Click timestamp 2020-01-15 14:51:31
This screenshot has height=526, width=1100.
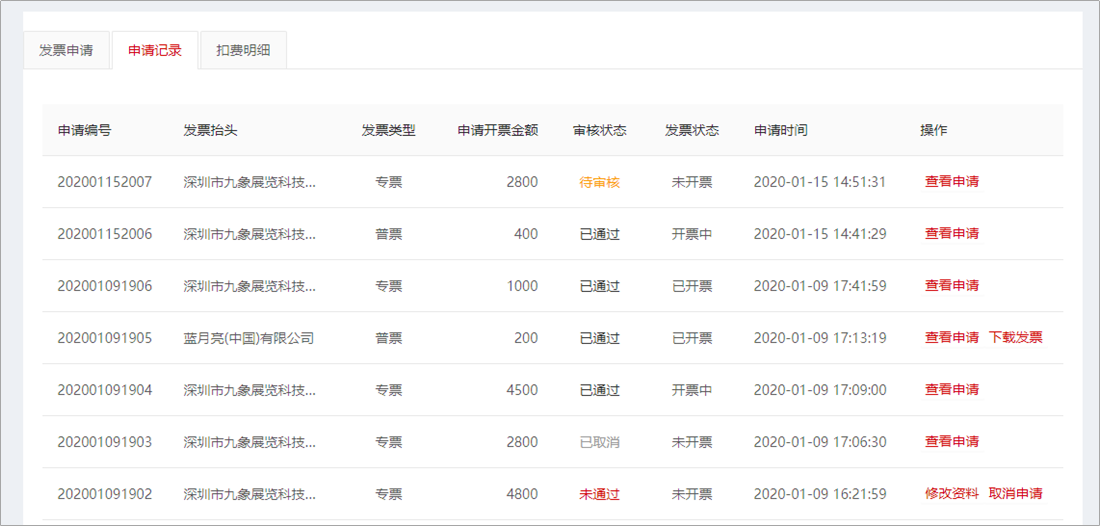tap(820, 182)
